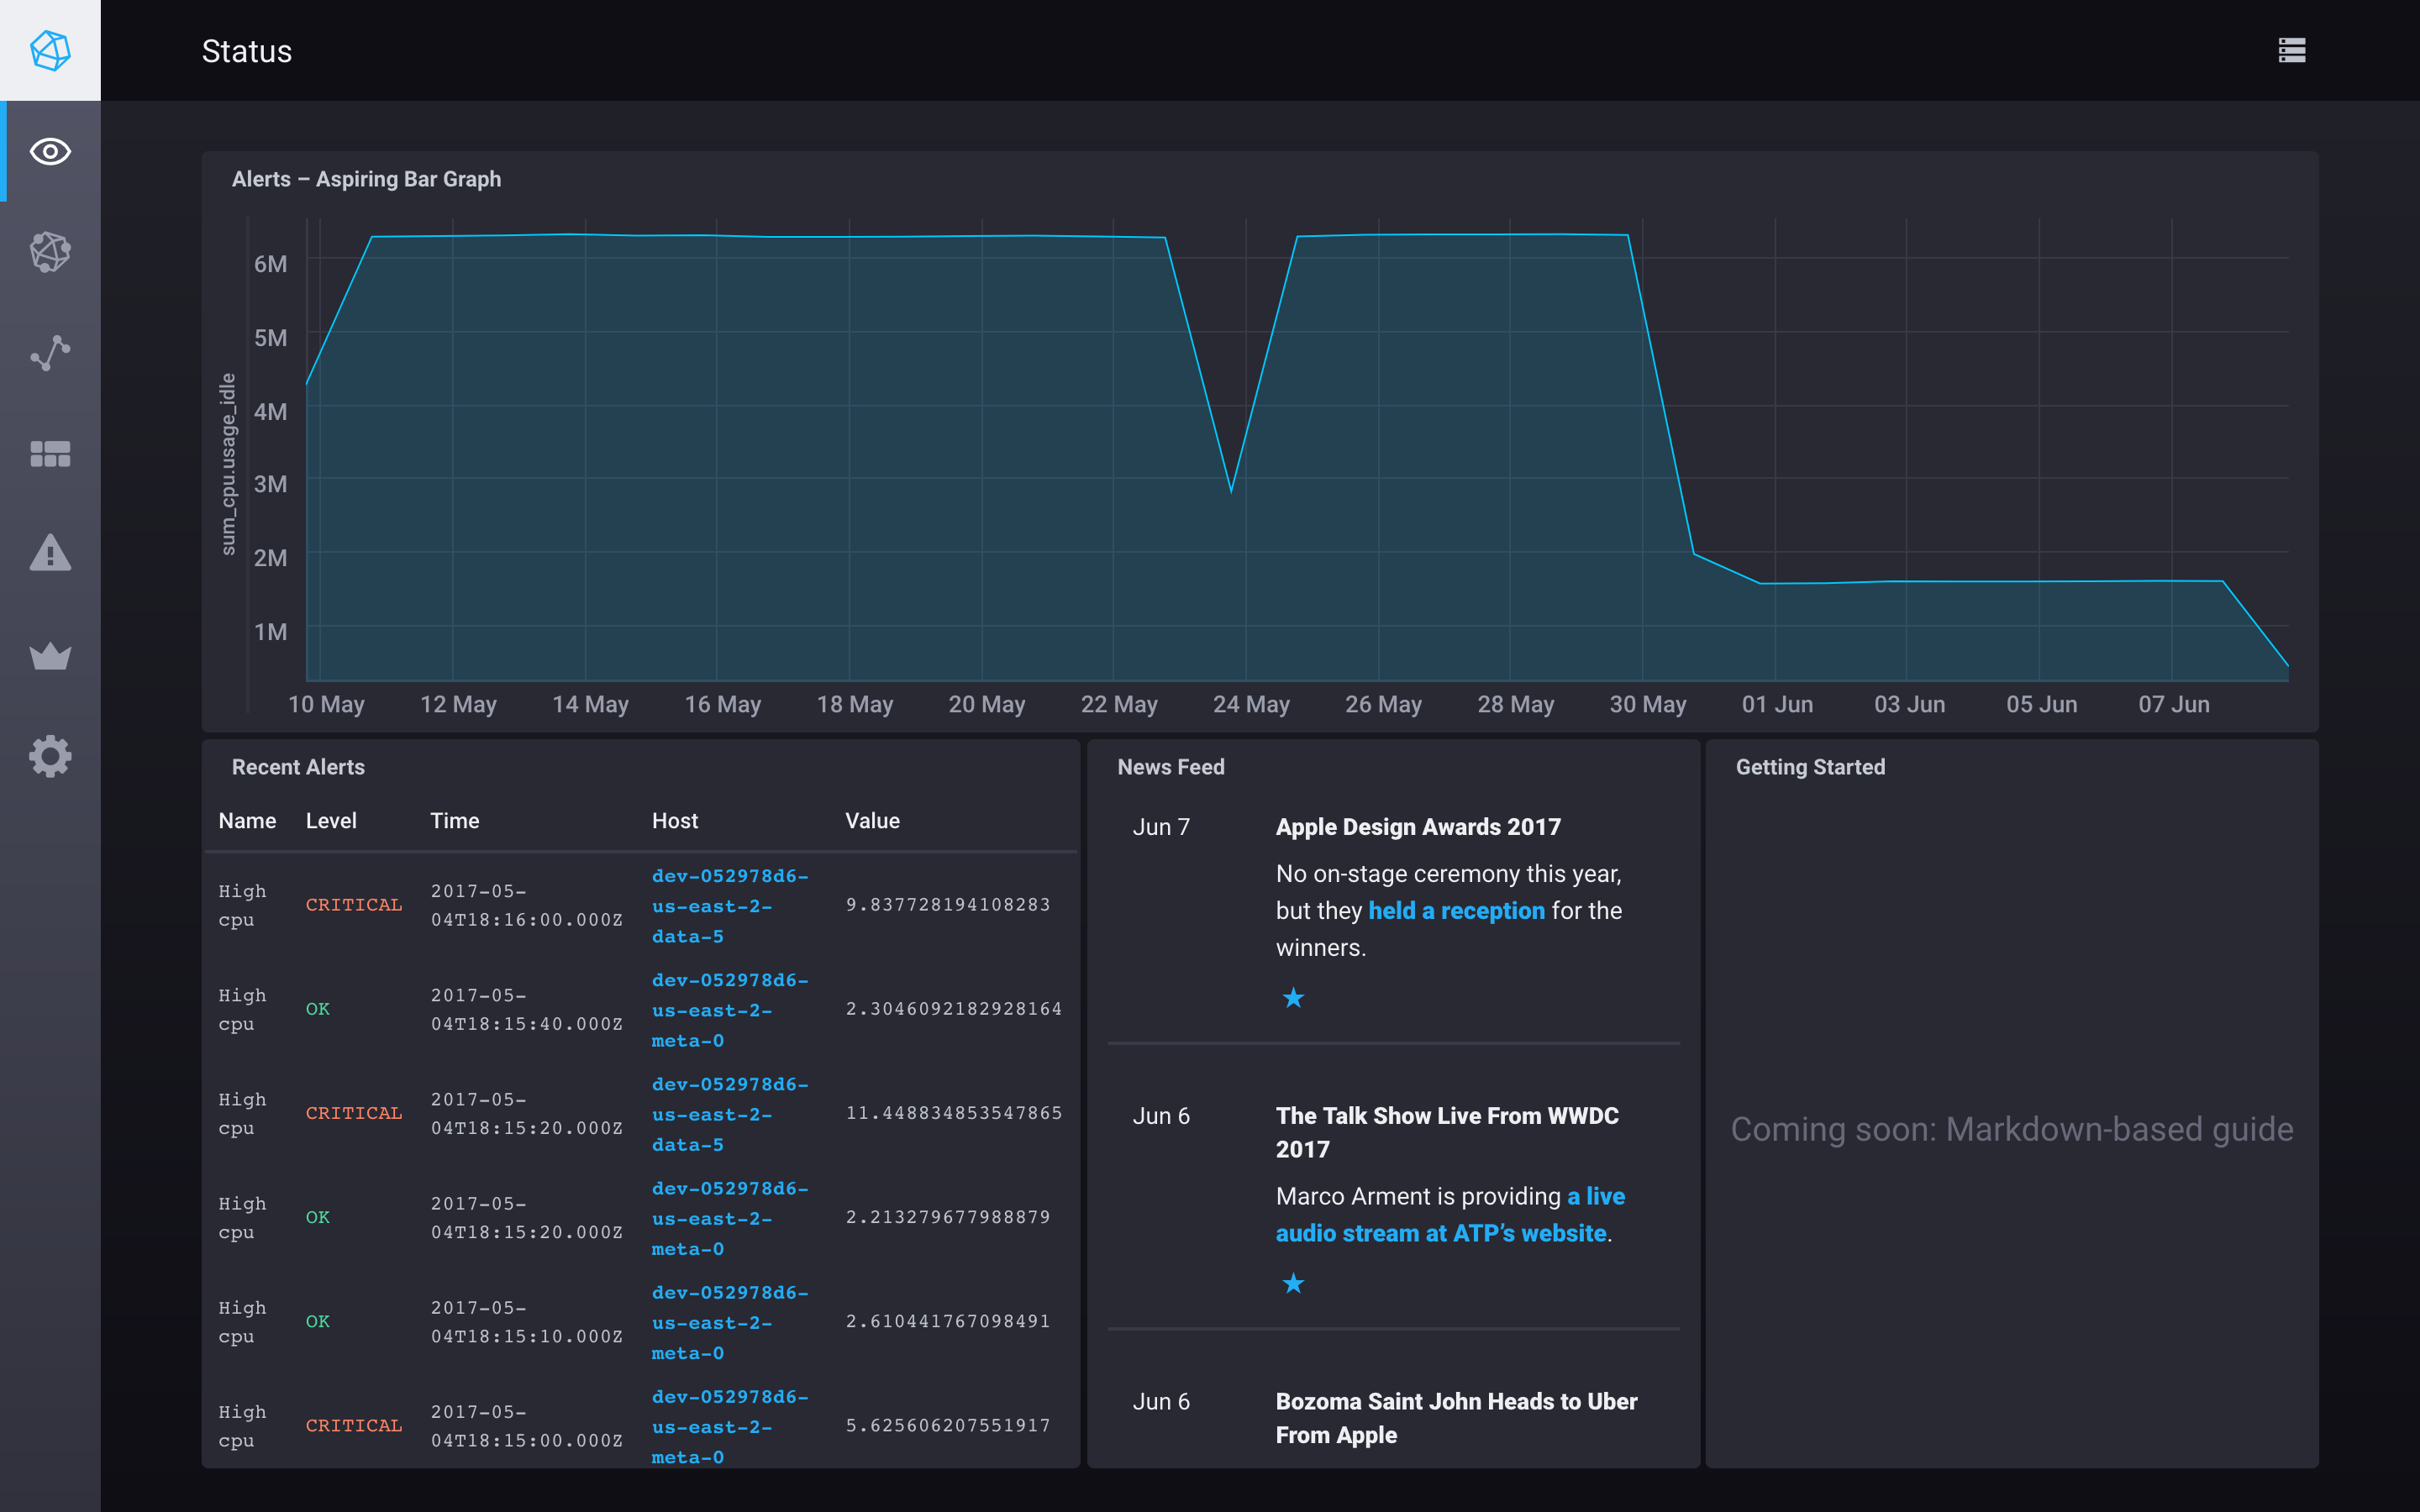Toggle the star on the Apple Design Awards item

point(1293,997)
